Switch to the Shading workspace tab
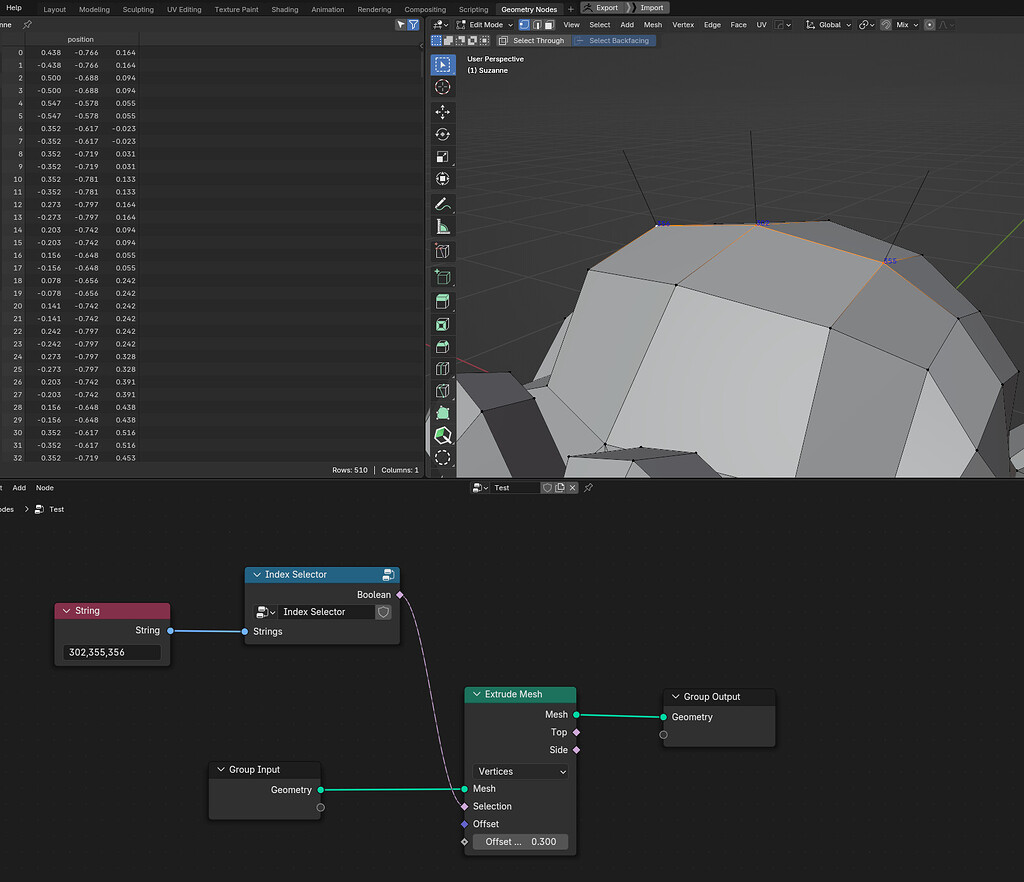The height and width of the screenshot is (882, 1024). 285,9
